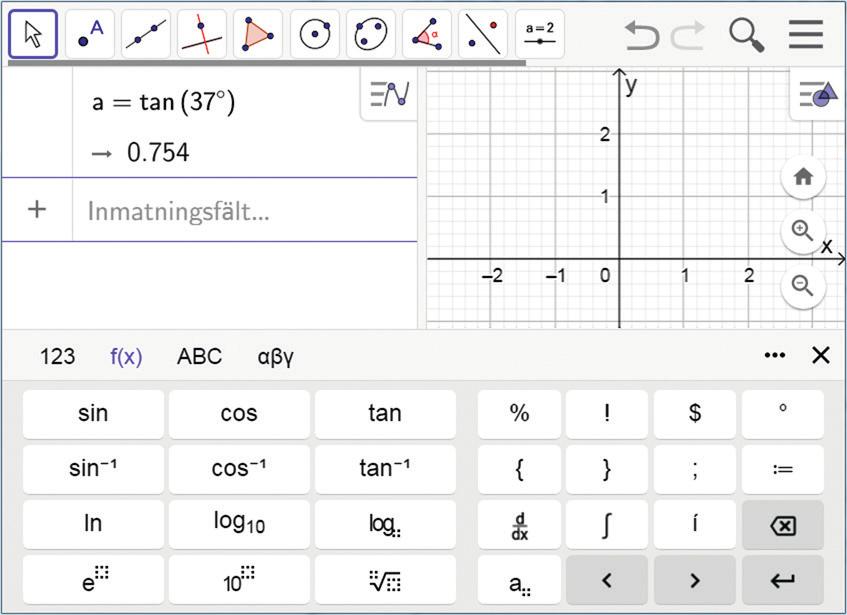Move cursor left with arrow key

(x=607, y=580)
